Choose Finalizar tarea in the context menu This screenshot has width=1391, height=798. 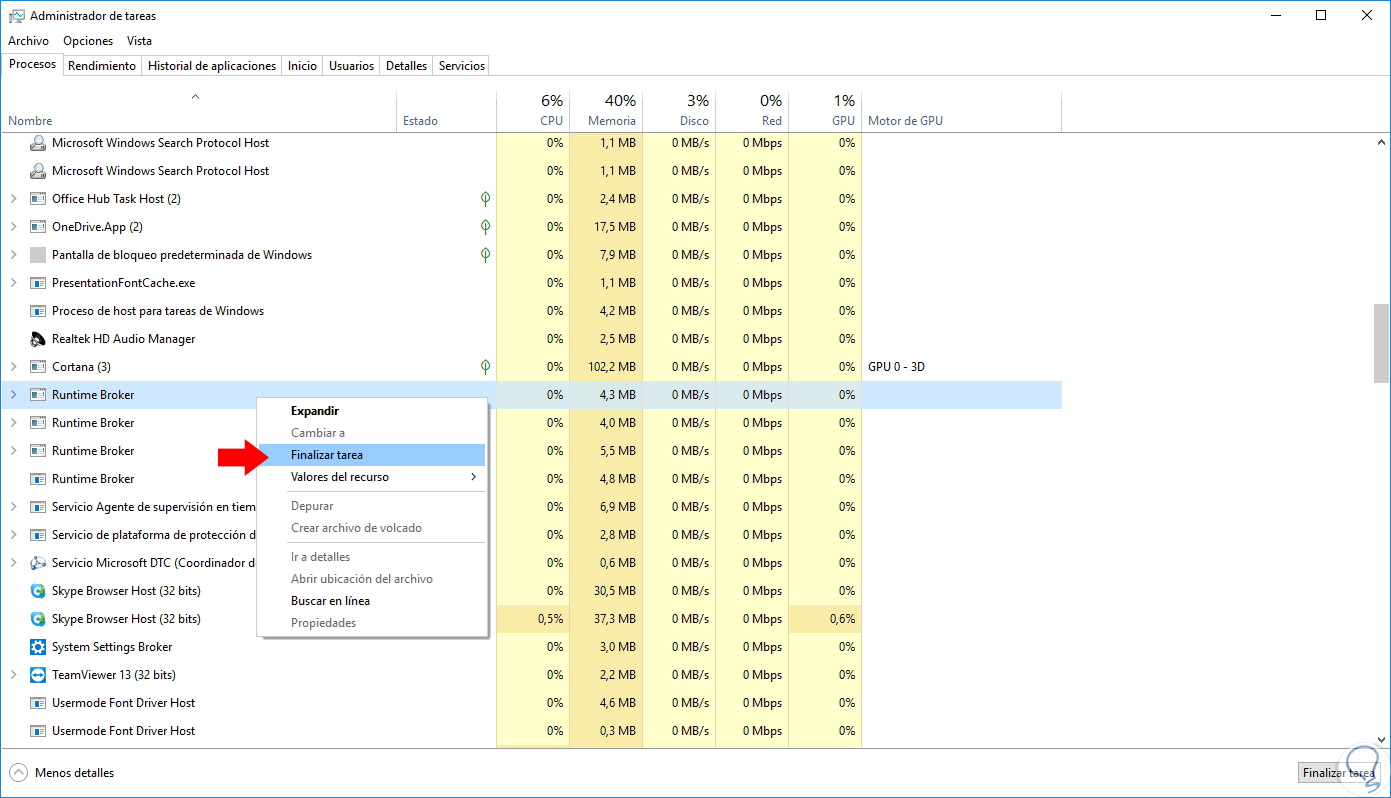[372, 455]
